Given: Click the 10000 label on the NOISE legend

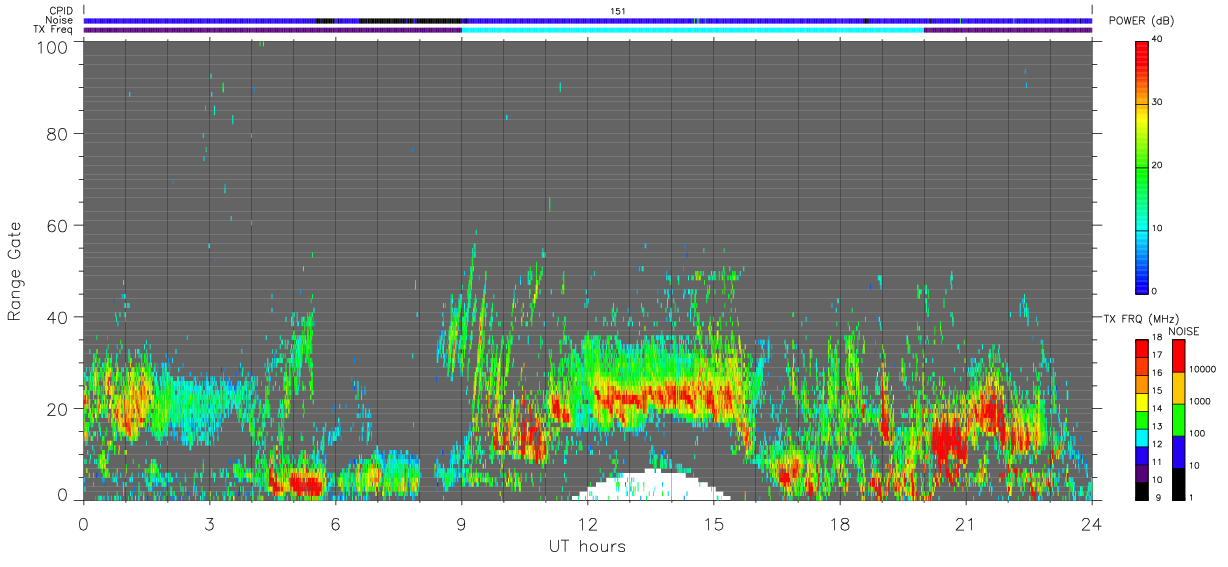Looking at the screenshot, I should (1200, 369).
